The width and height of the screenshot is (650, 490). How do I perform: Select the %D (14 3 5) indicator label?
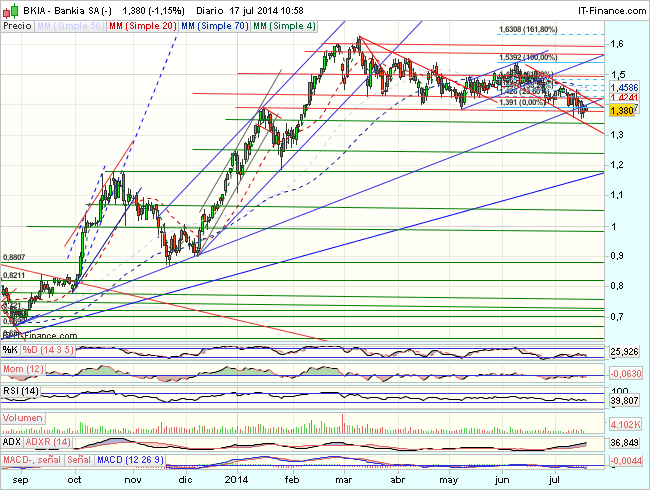tap(49, 348)
